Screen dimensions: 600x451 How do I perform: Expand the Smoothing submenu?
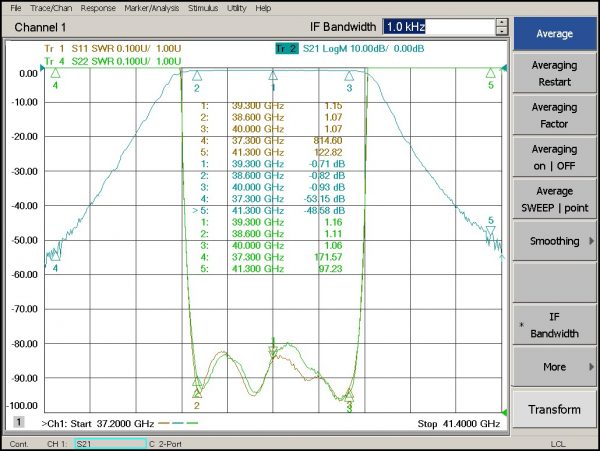[x=554, y=241]
